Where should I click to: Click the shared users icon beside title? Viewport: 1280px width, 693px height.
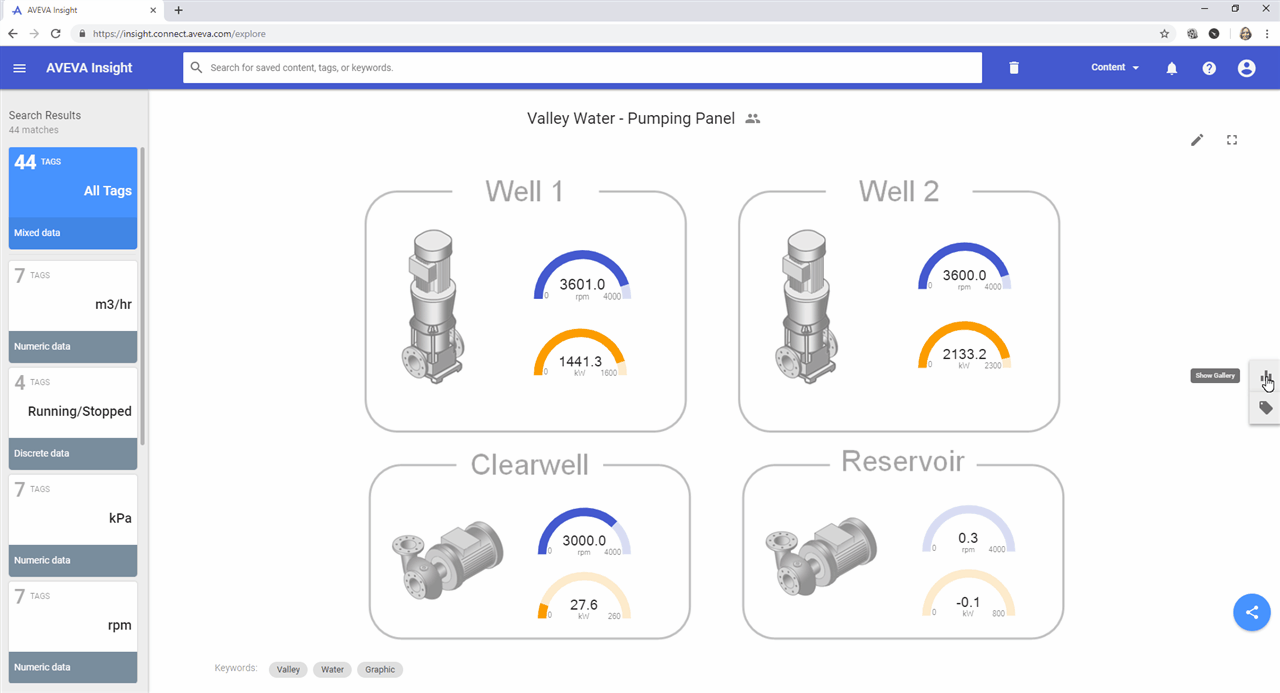pos(753,119)
